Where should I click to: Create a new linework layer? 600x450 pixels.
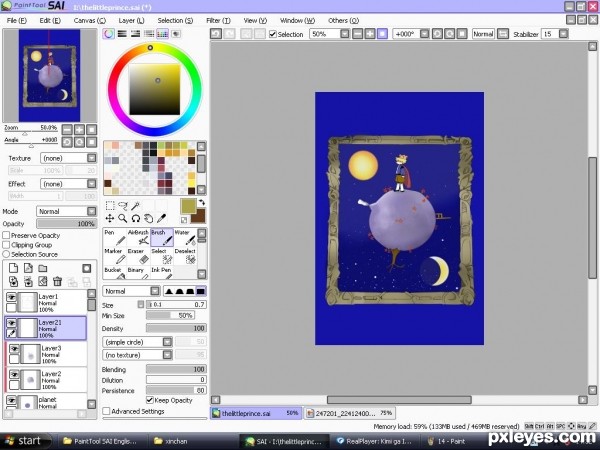tap(28, 268)
